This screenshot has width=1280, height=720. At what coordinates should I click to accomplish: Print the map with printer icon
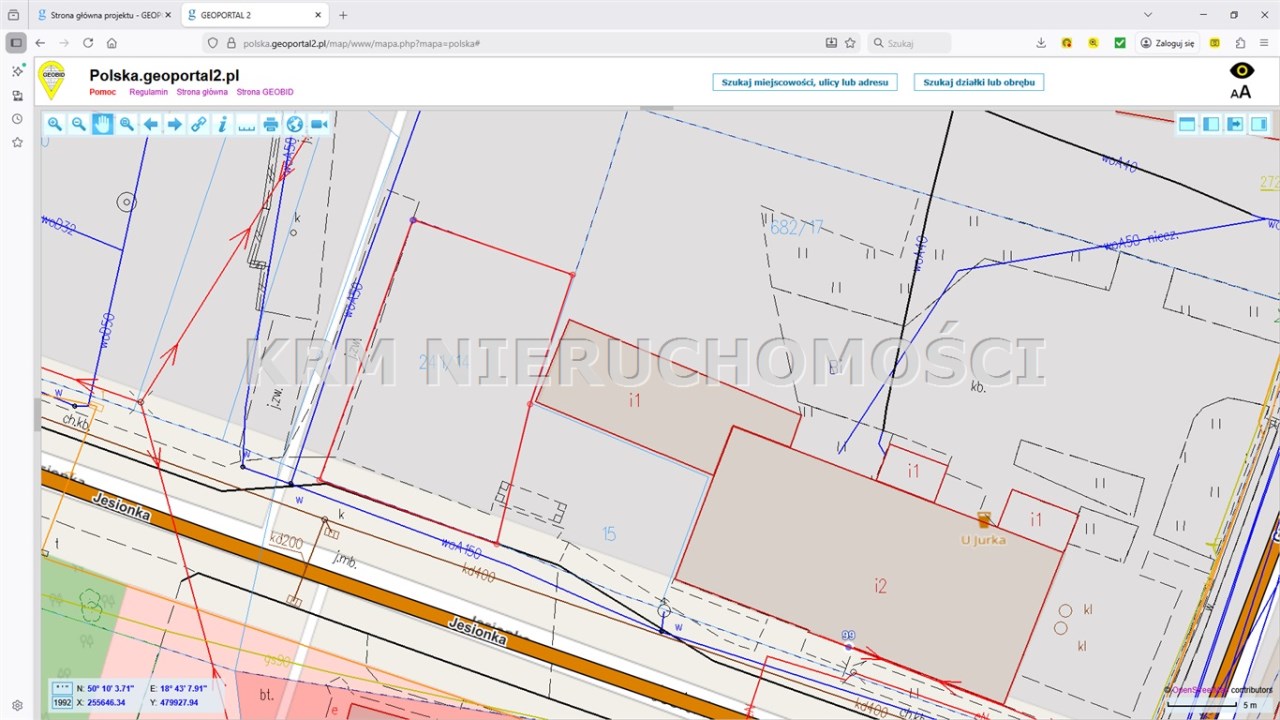[x=271, y=124]
